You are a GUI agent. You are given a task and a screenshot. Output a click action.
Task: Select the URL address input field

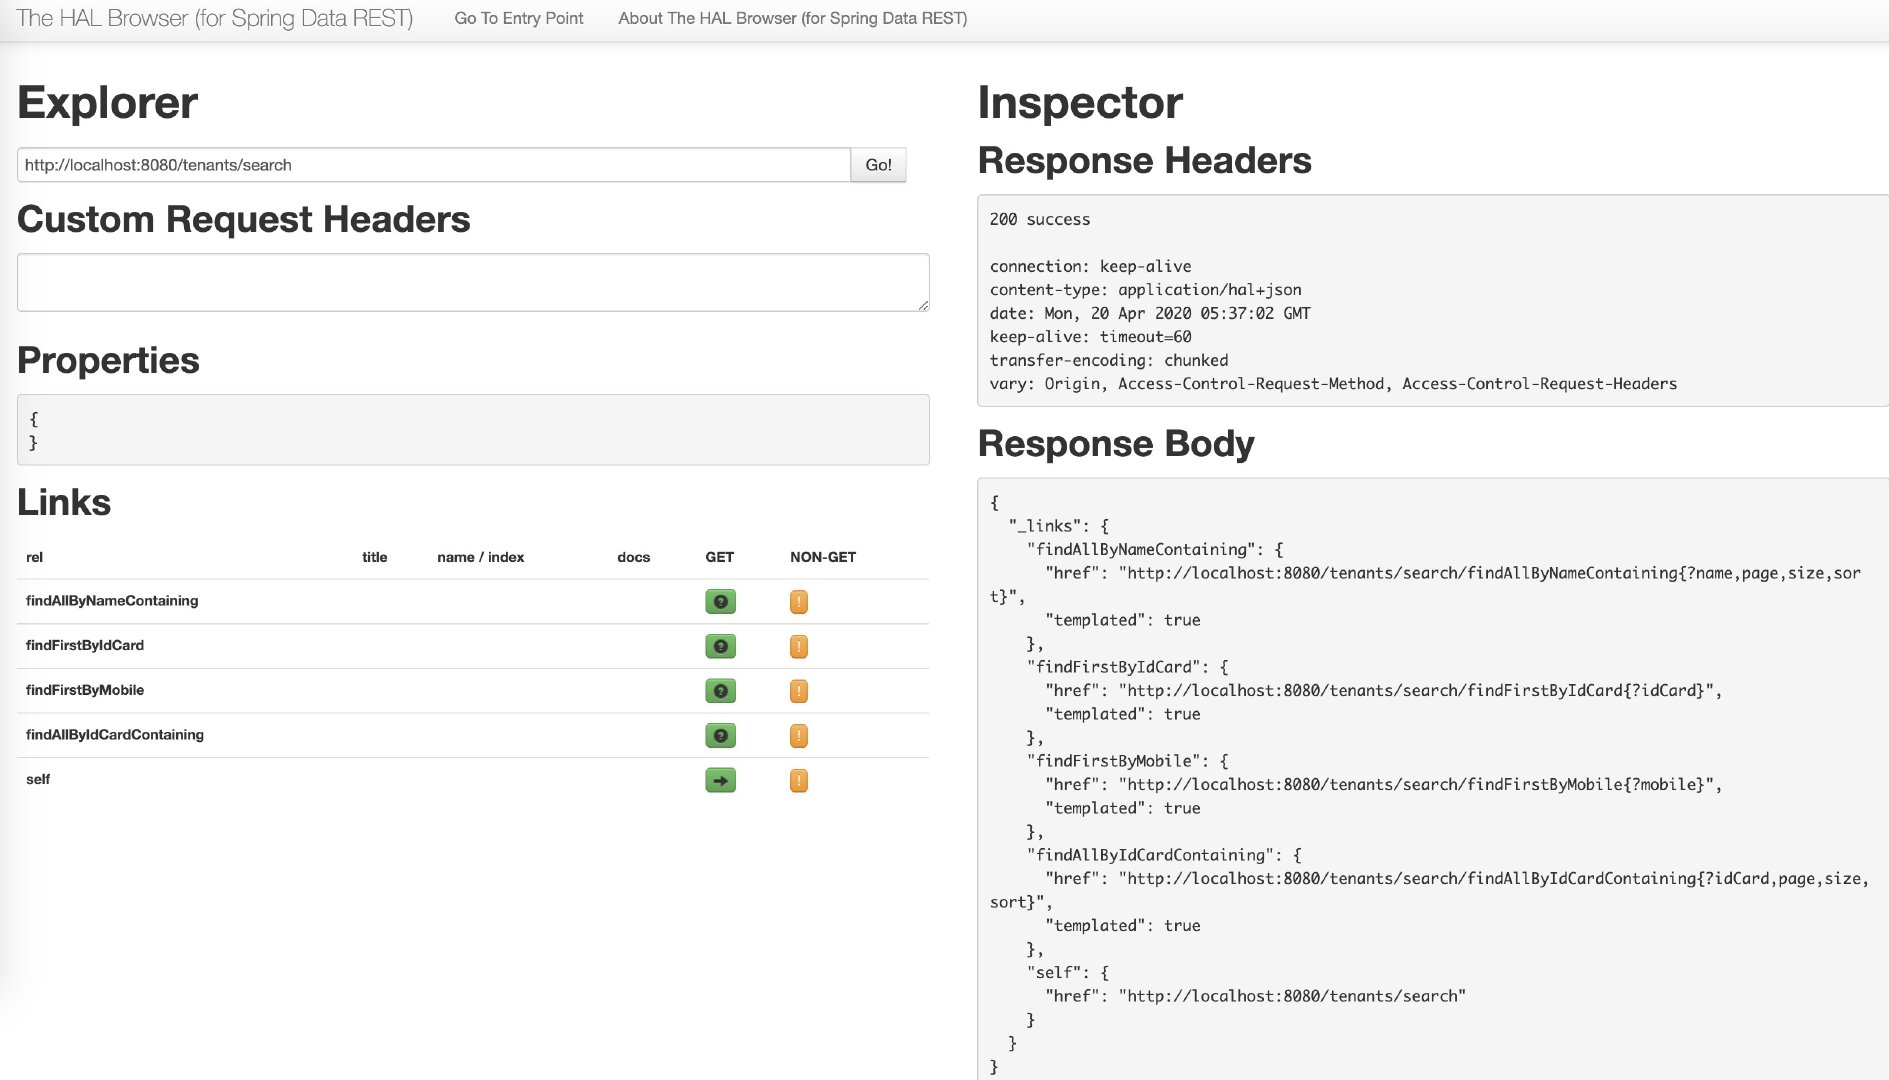[x=435, y=164]
